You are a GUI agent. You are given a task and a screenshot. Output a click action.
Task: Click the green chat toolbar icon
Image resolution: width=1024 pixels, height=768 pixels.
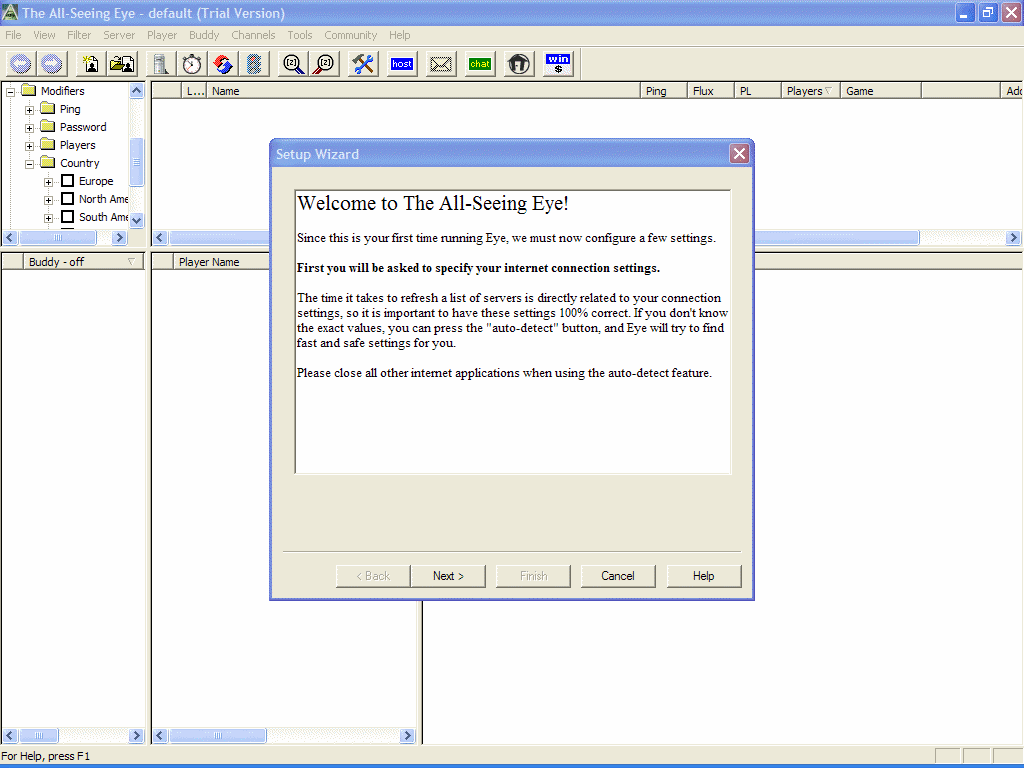480,64
